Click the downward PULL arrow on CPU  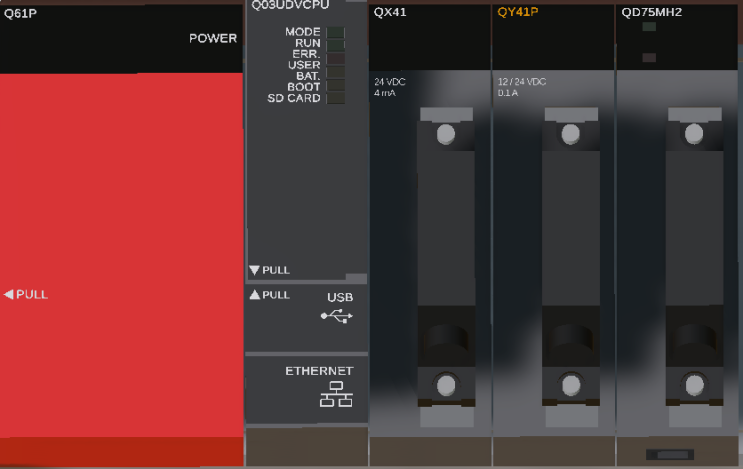[254, 270]
